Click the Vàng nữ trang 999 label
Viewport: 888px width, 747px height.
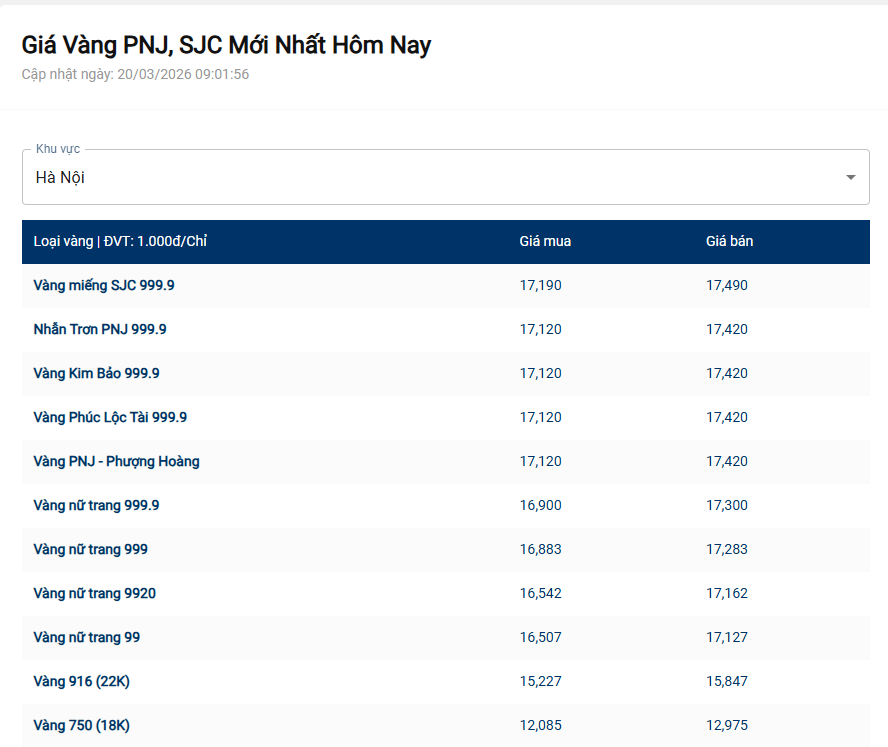click(x=90, y=549)
